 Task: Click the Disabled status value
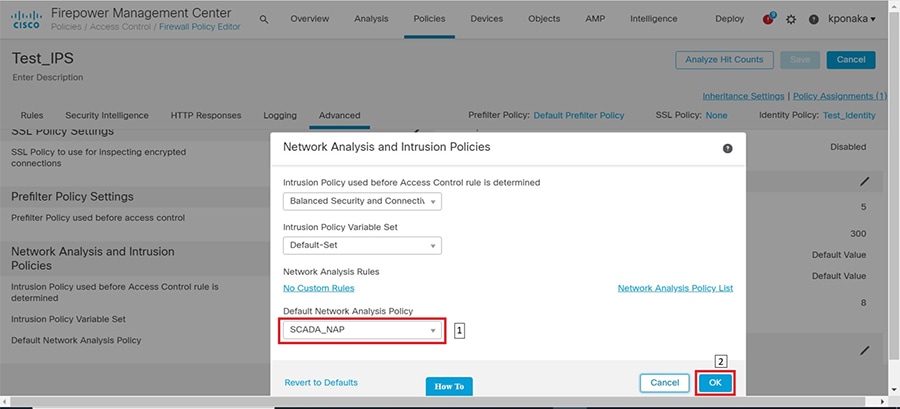pos(848,147)
